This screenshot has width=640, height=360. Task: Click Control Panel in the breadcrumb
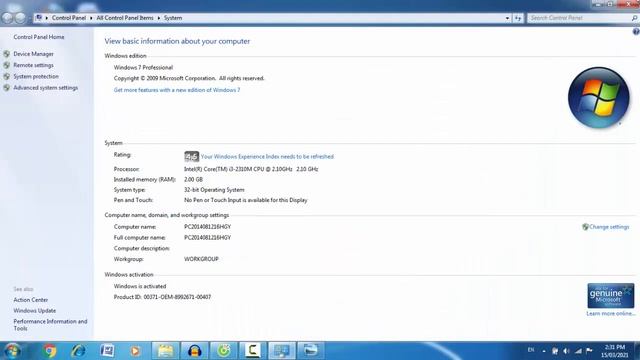coord(69,18)
